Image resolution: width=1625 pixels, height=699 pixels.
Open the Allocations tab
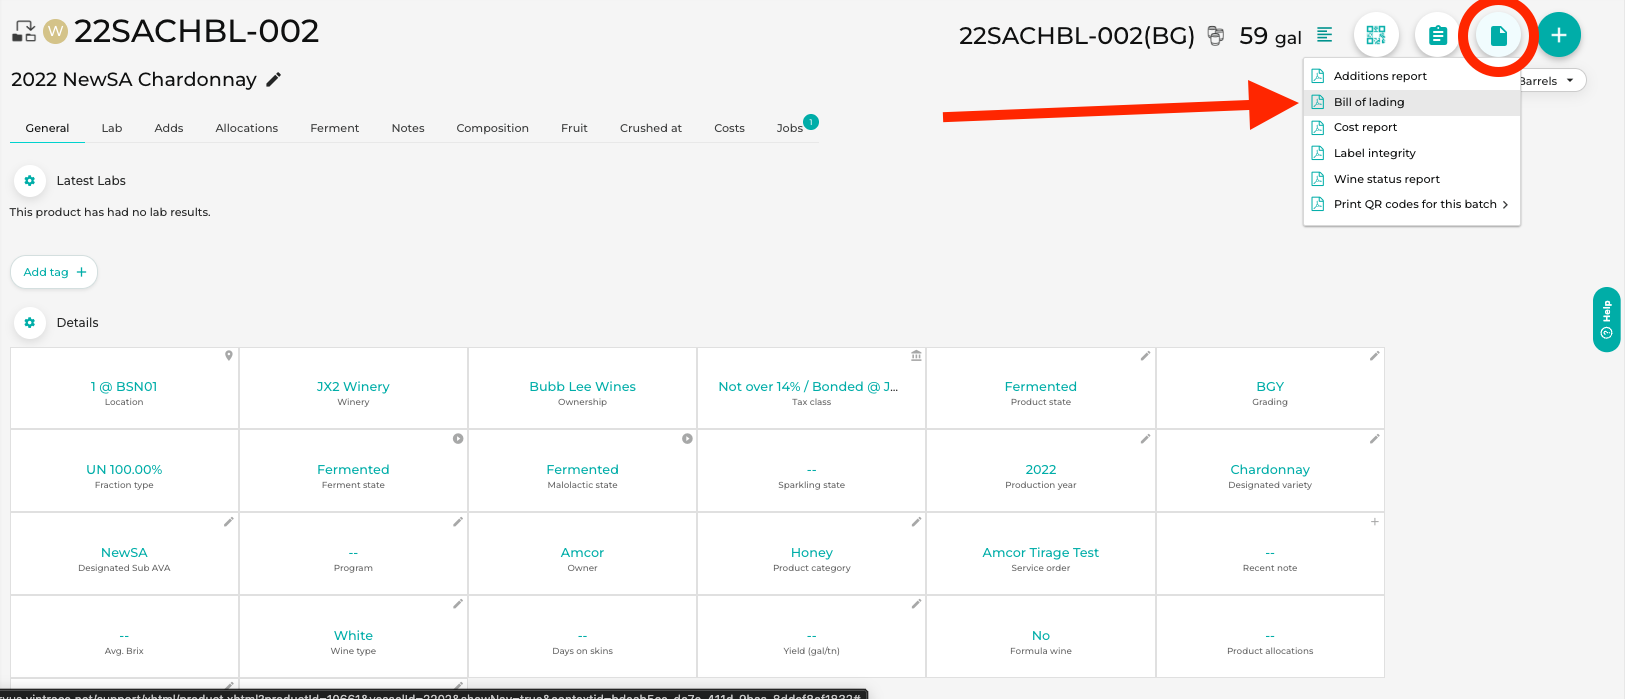(x=247, y=128)
